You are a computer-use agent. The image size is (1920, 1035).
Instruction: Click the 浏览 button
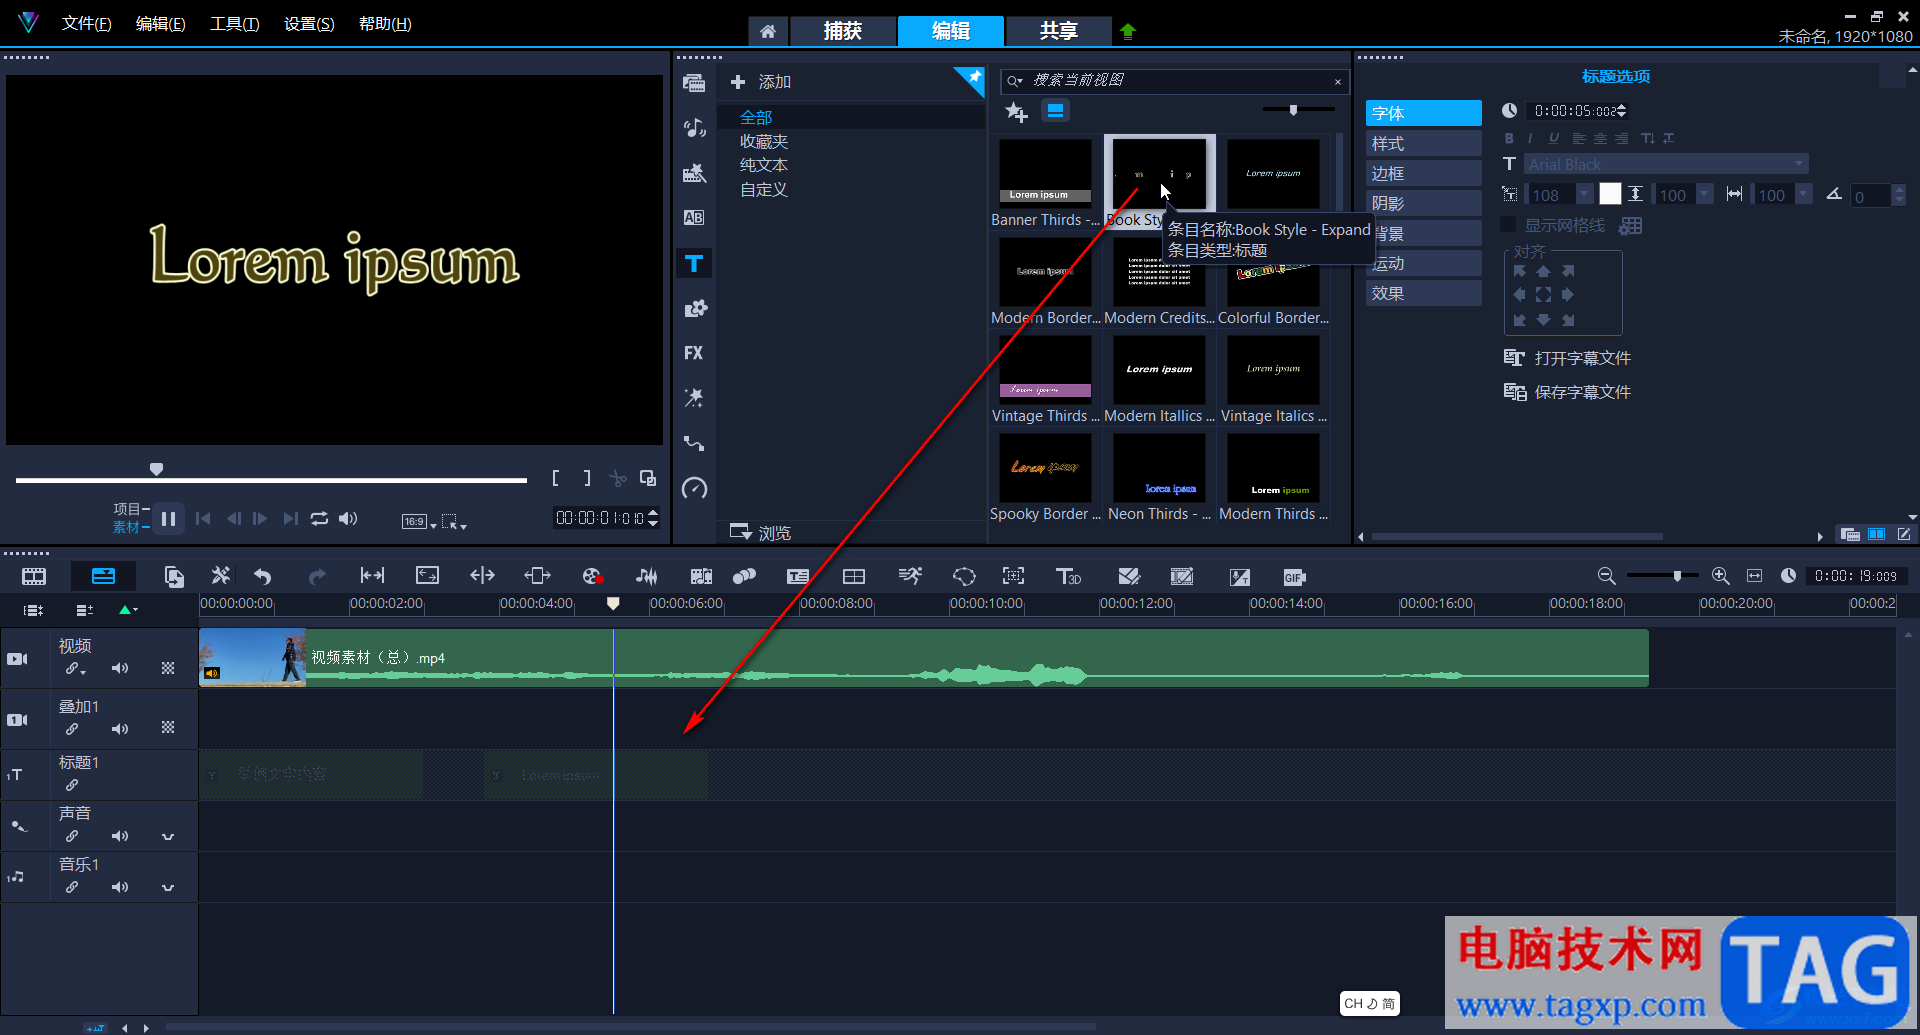pyautogui.click(x=761, y=532)
